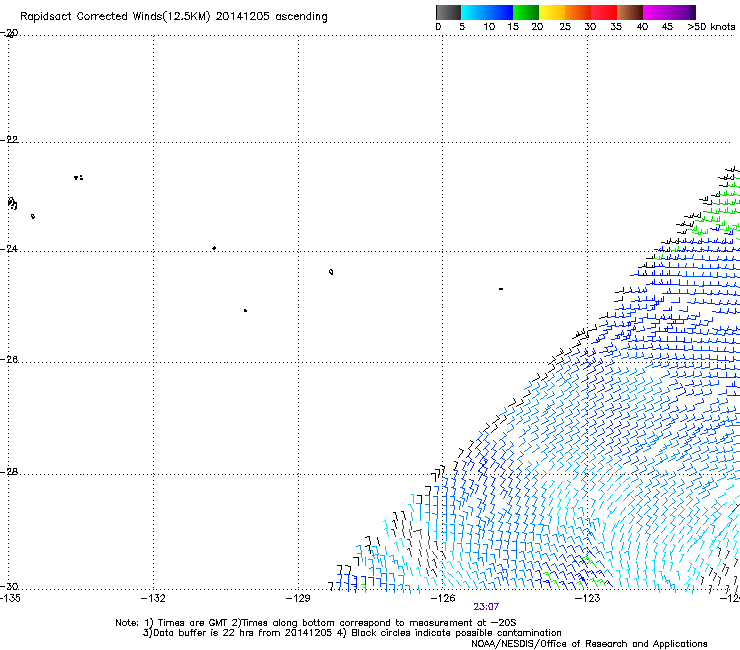Click the -24 latitude label
Image resolution: width=740 pixels, height=650 pixels.
[9, 249]
